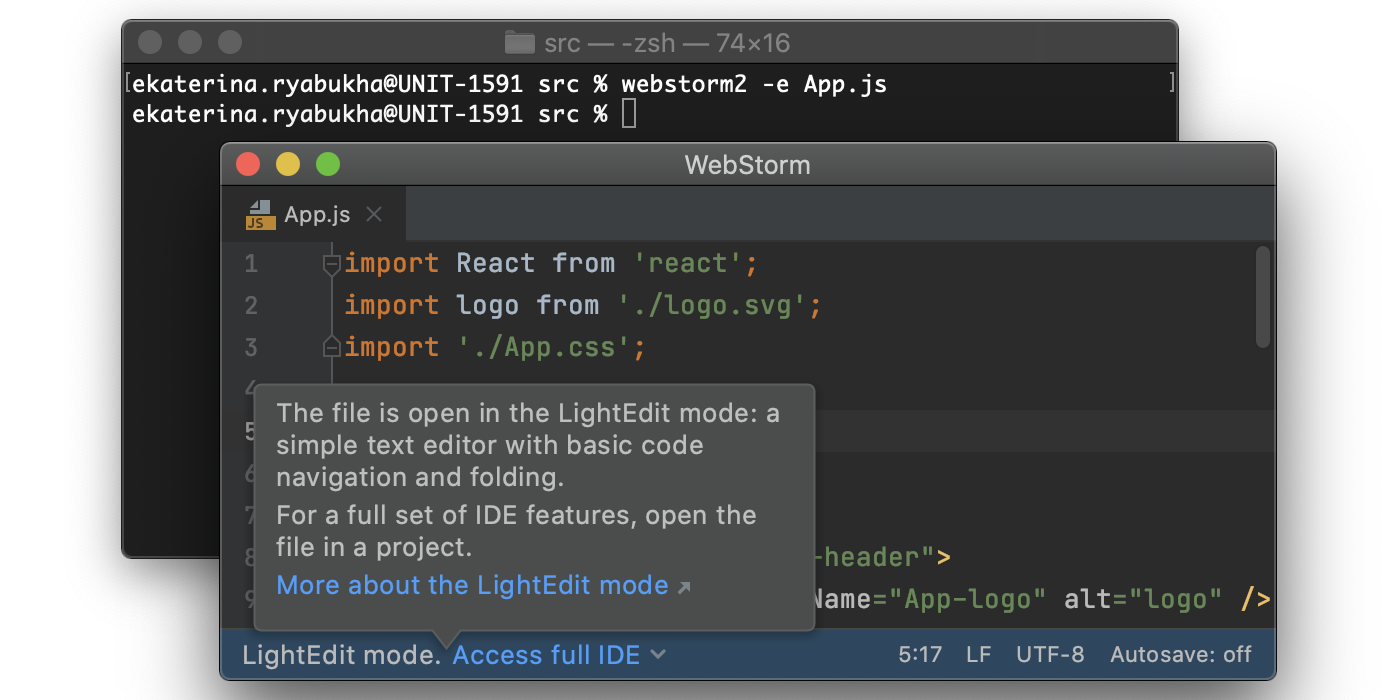
Task: Click the 'react' string on line 1
Action: pyautogui.click(x=688, y=264)
